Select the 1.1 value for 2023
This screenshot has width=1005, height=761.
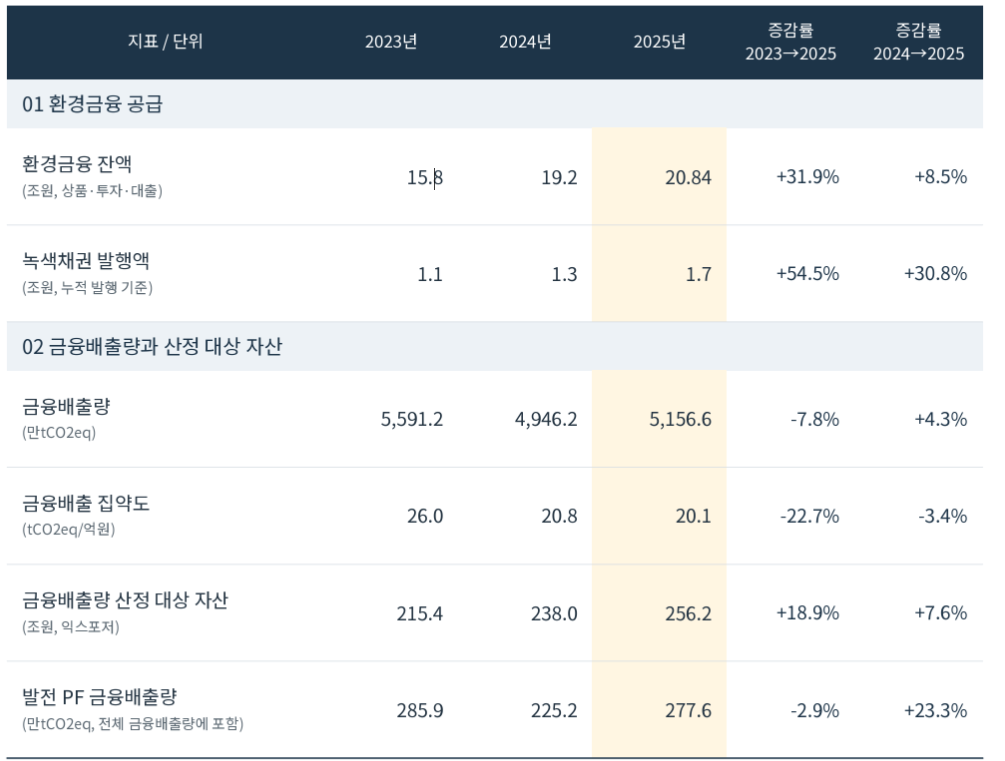tap(430, 274)
